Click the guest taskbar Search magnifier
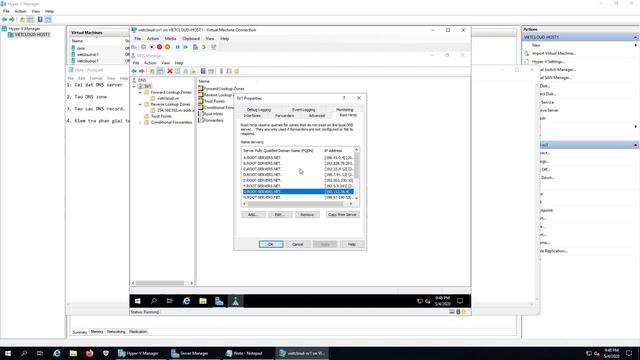This screenshot has height=360, width=640. (x=154, y=301)
